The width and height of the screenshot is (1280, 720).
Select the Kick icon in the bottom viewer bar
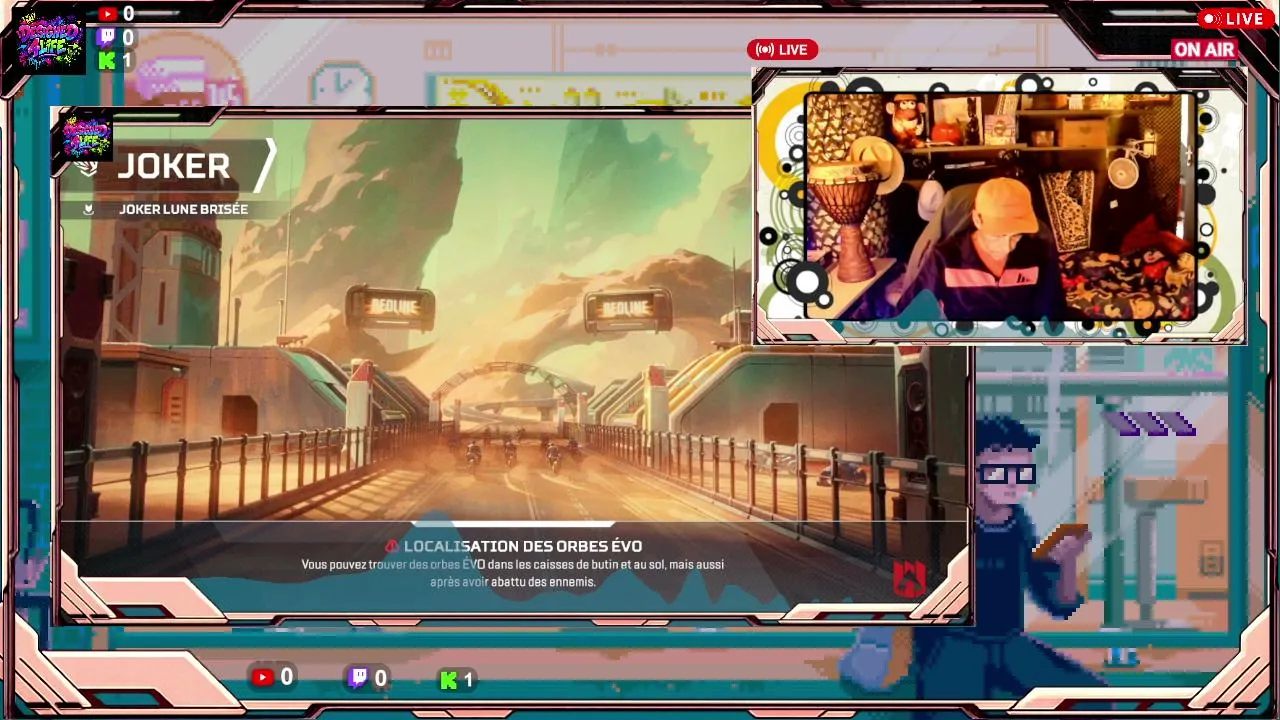point(448,680)
